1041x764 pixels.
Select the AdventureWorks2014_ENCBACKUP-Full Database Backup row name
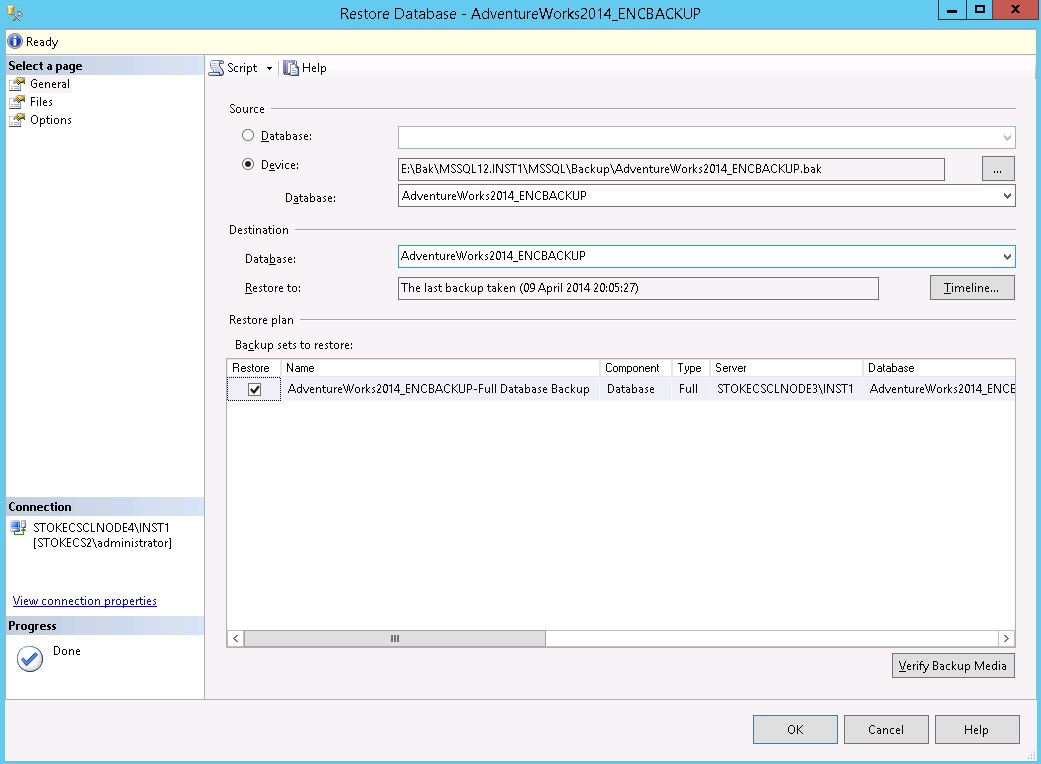tap(438, 389)
